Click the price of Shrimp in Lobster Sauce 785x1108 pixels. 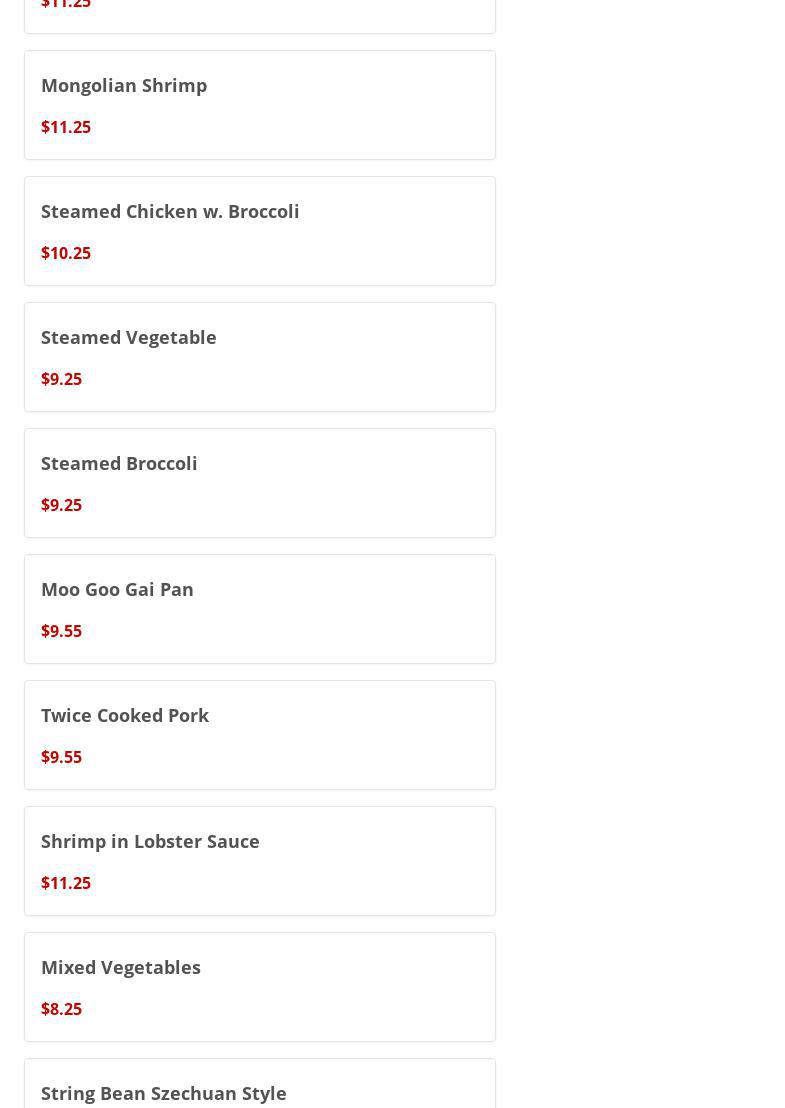pos(66,883)
